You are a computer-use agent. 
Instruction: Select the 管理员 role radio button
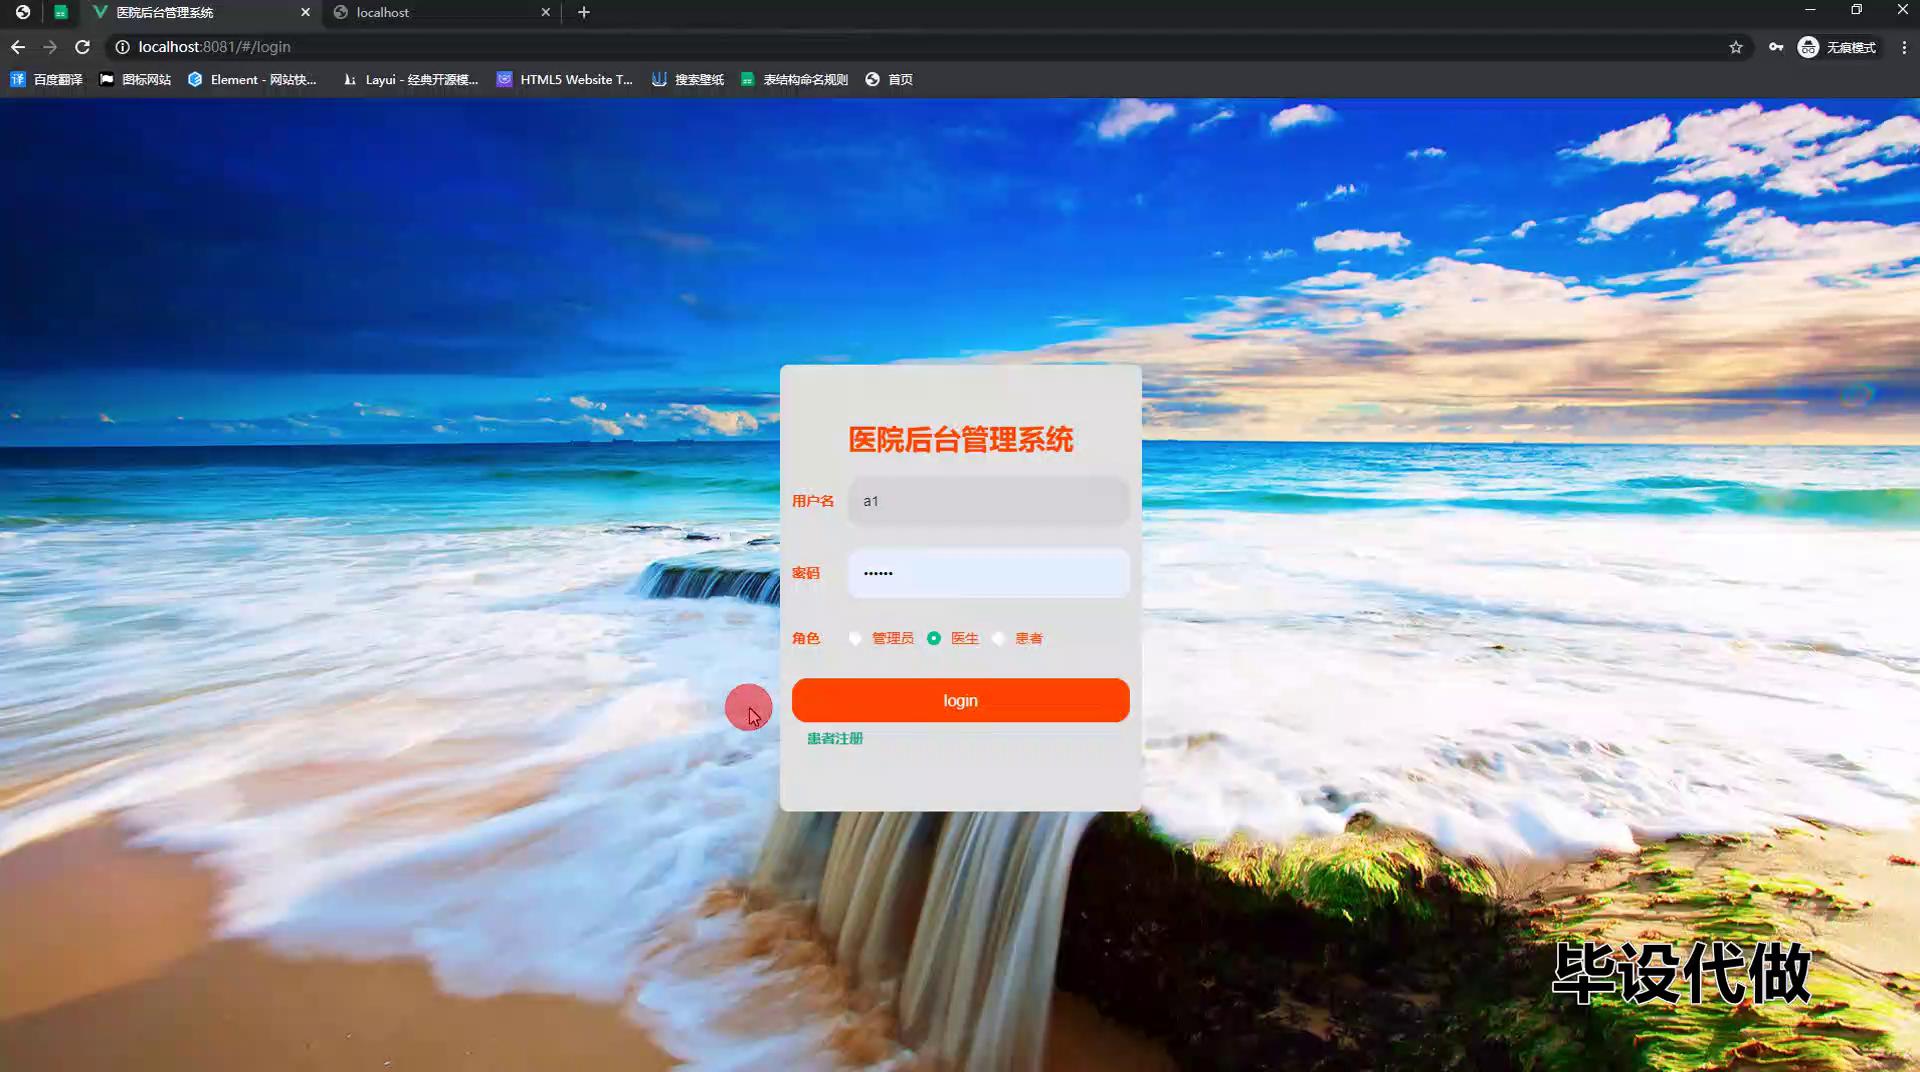(855, 638)
